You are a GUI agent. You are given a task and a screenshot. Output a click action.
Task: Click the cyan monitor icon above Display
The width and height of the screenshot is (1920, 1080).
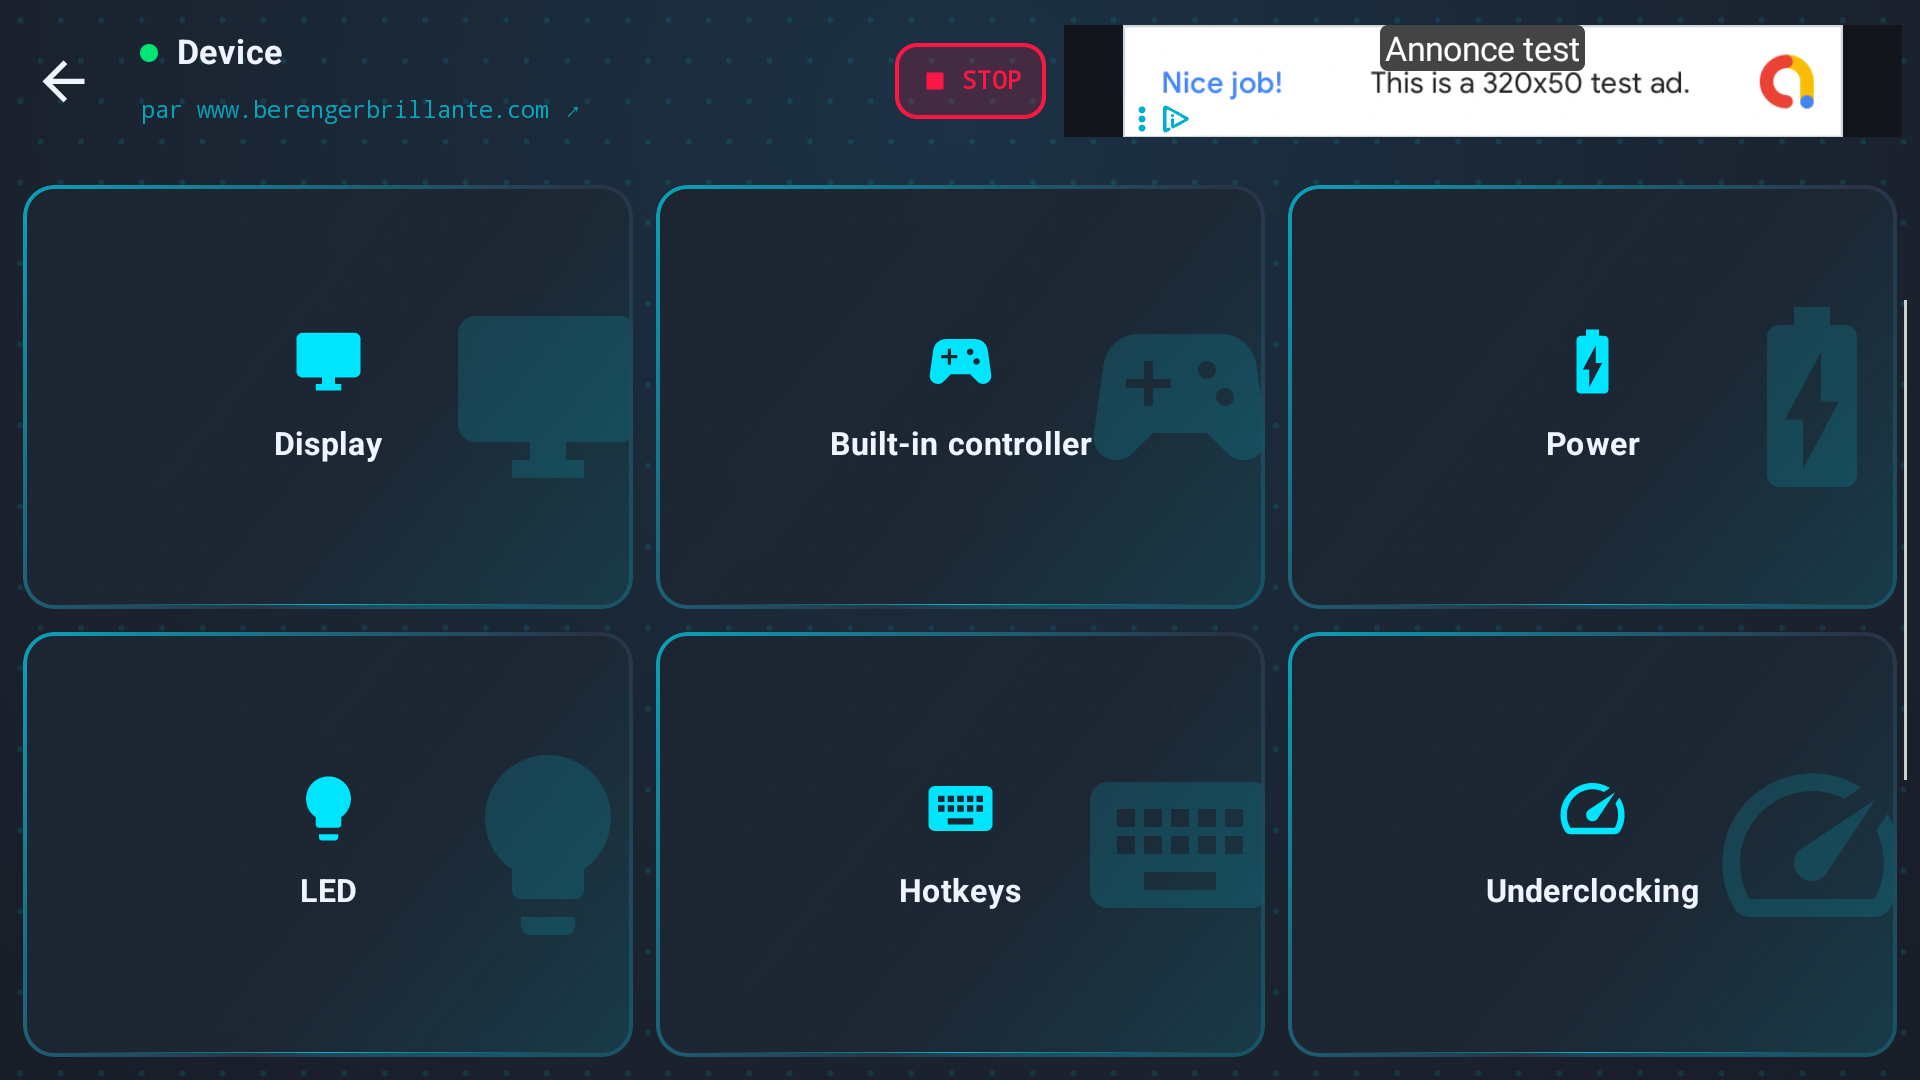tap(328, 361)
